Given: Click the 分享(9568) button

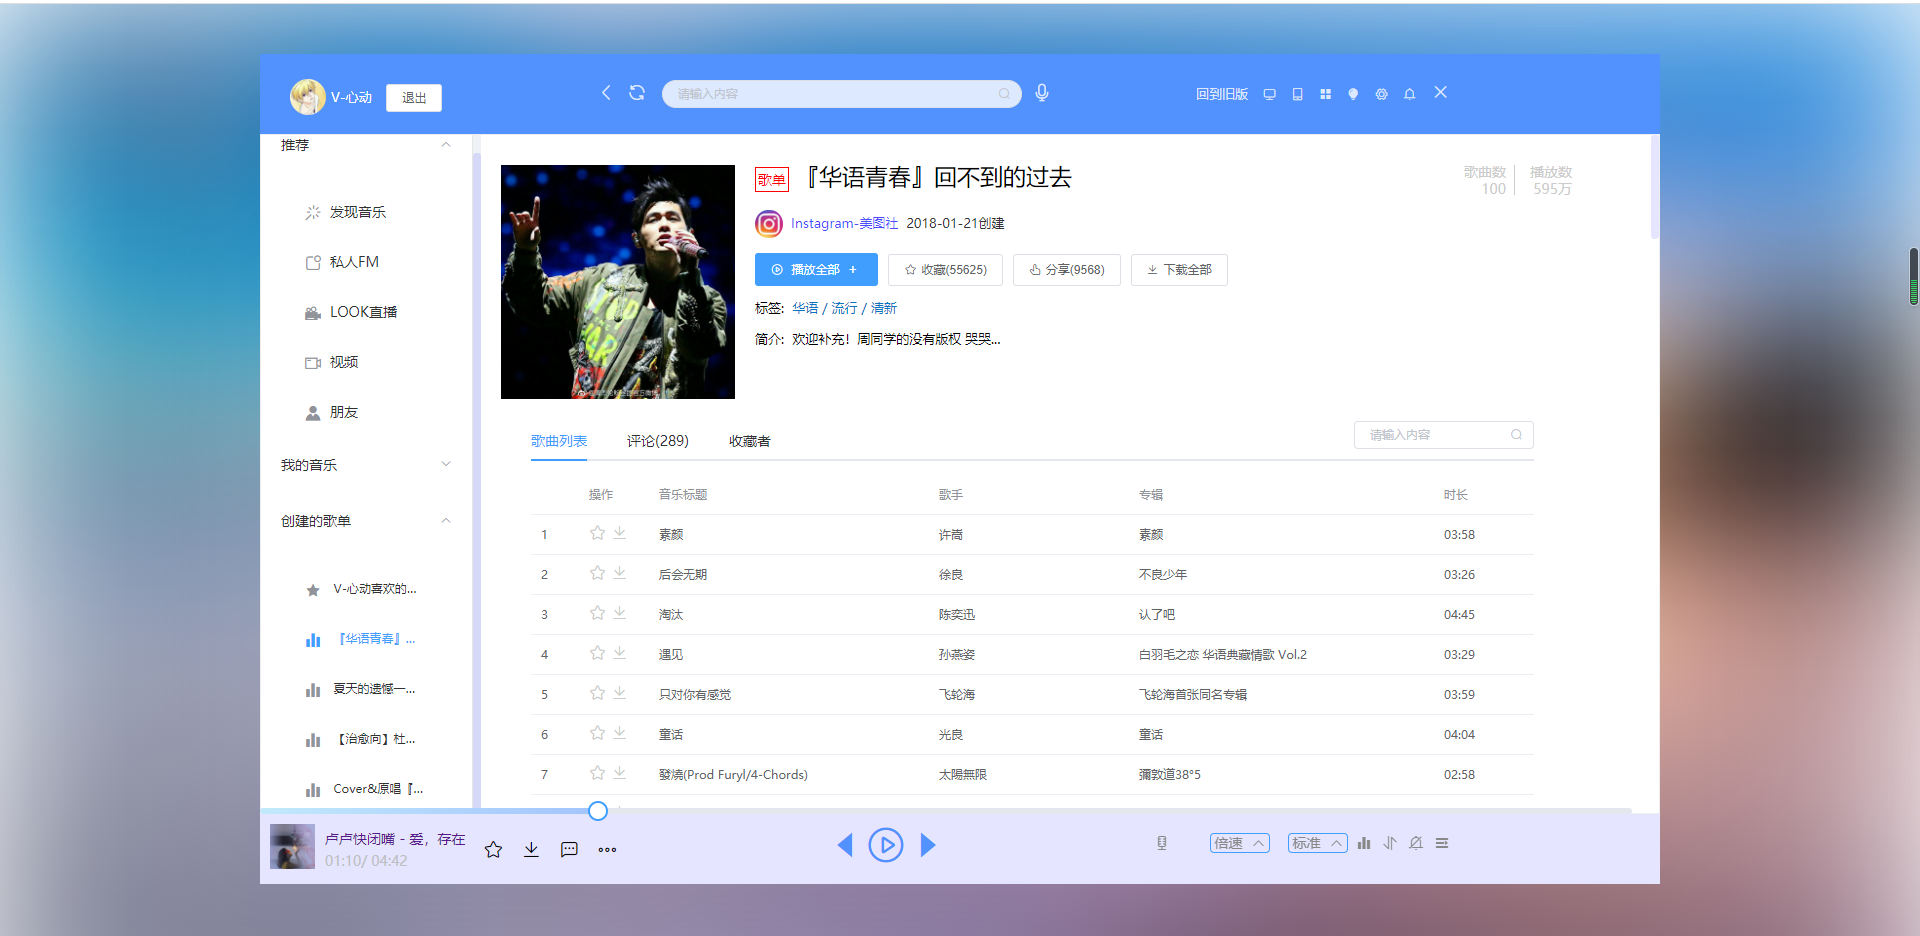Looking at the screenshot, I should (x=1067, y=270).
